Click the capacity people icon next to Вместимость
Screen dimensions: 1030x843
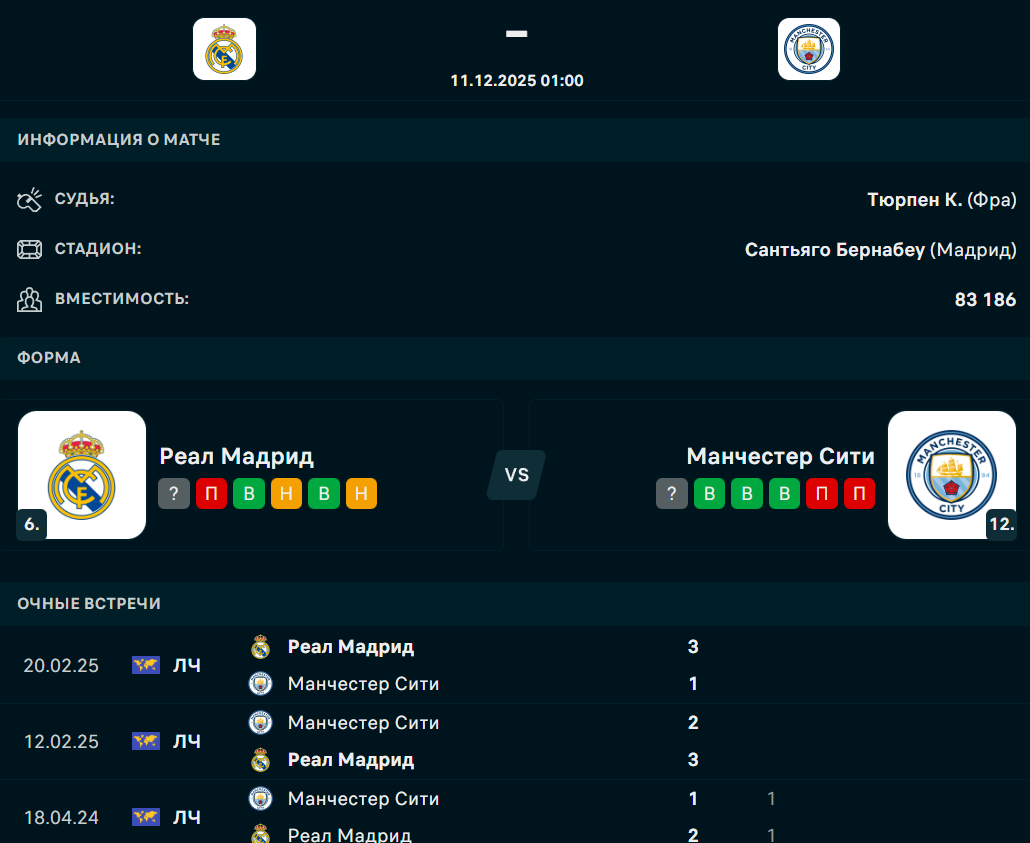(x=29, y=299)
